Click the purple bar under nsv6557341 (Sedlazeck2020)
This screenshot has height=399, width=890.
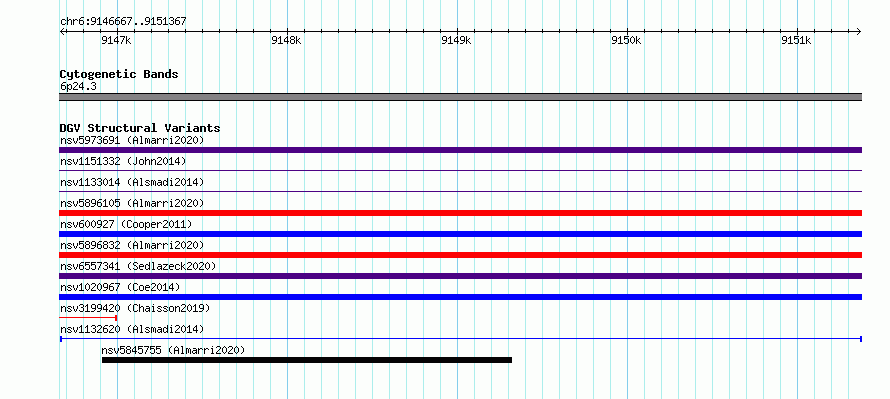460,276
